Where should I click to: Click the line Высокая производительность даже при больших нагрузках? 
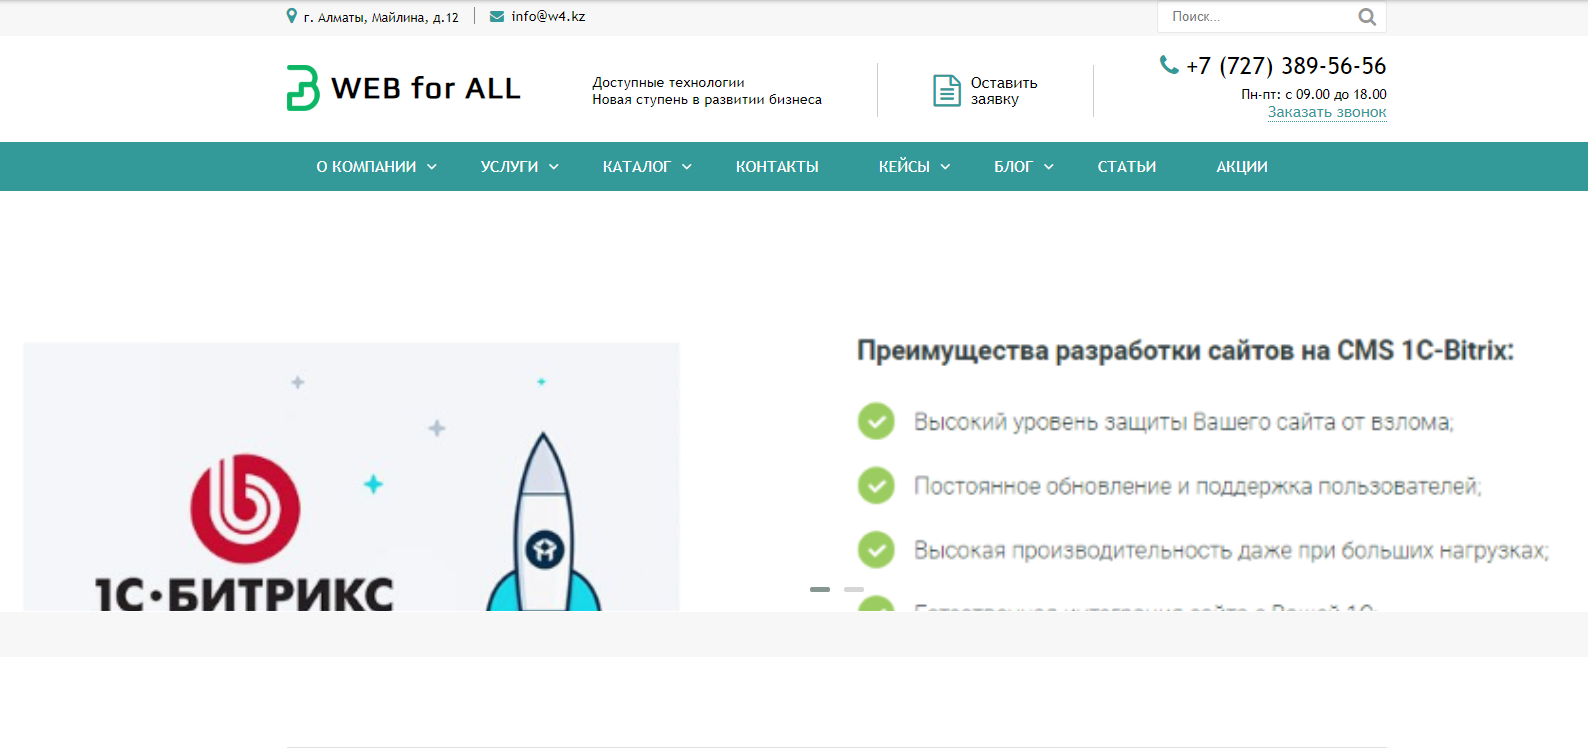(1231, 550)
